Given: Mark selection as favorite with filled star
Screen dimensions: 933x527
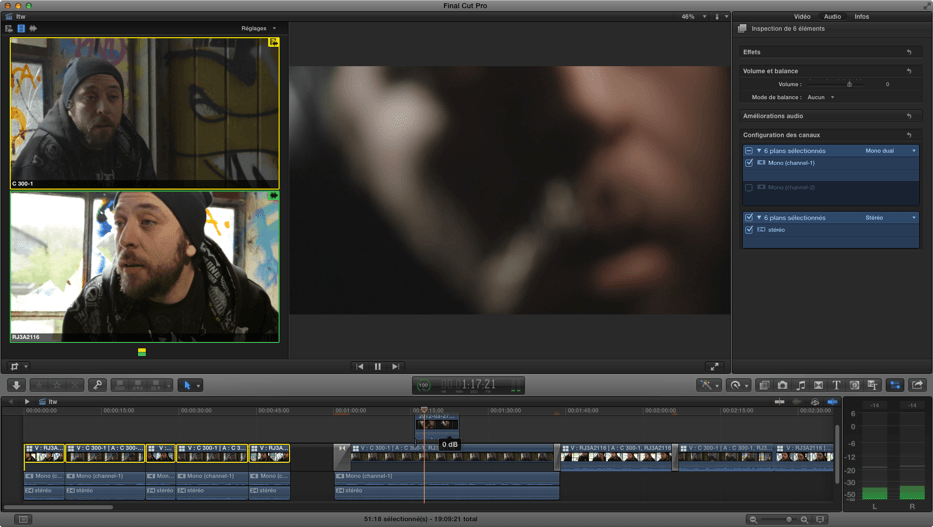Looking at the screenshot, I should point(39,385).
